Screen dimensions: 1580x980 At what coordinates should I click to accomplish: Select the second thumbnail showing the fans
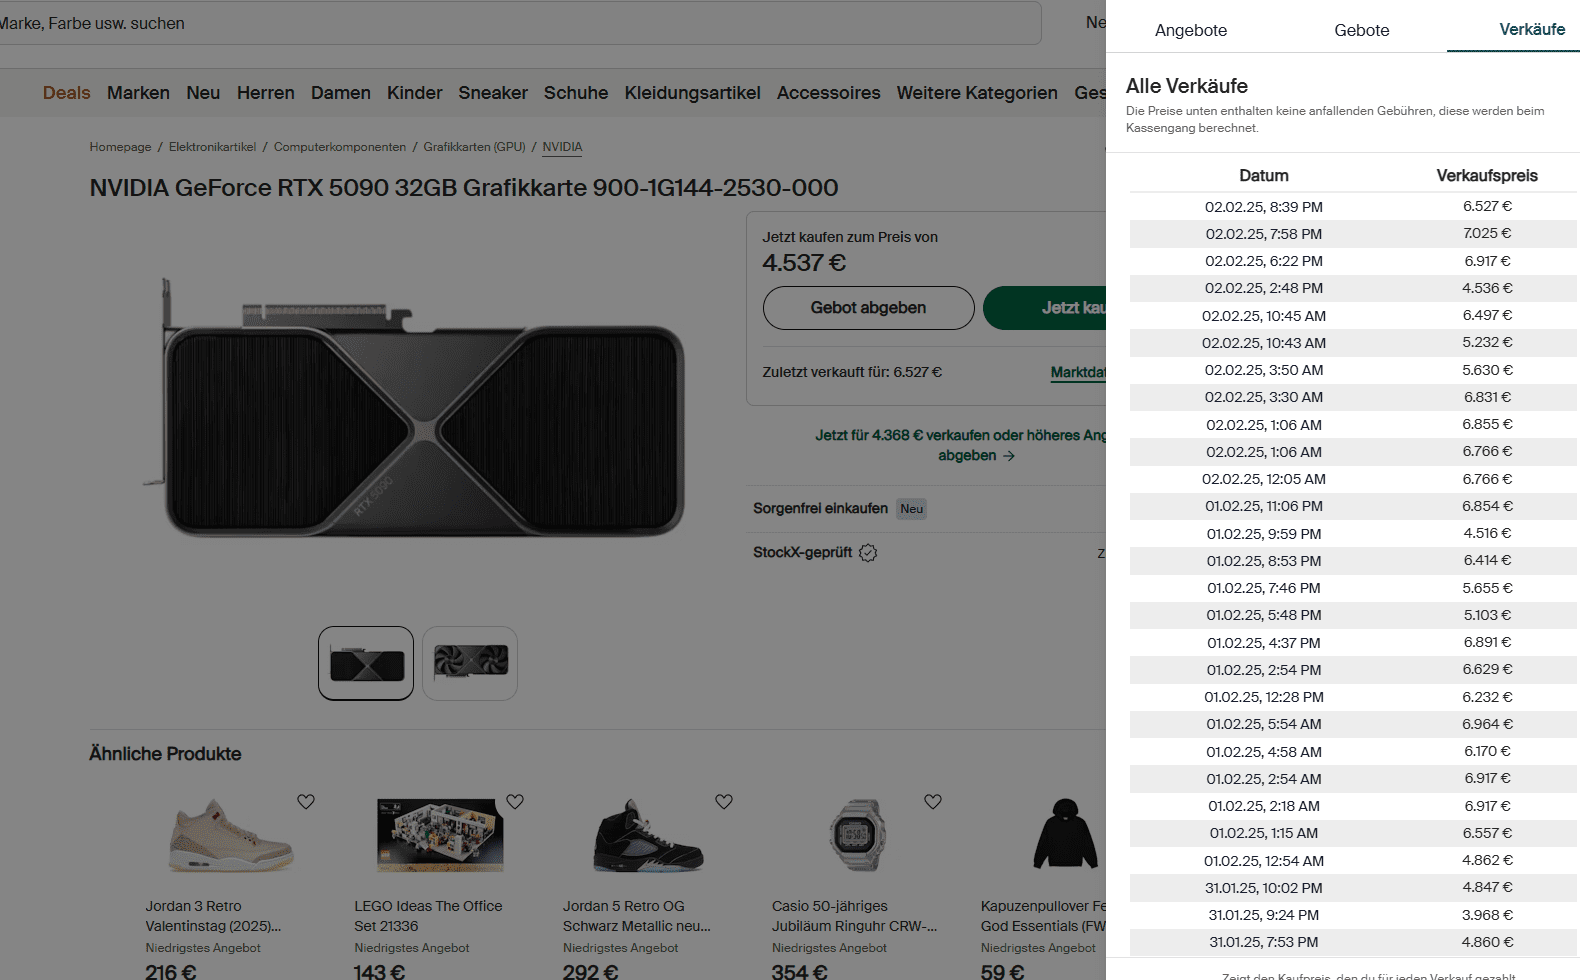(x=470, y=663)
